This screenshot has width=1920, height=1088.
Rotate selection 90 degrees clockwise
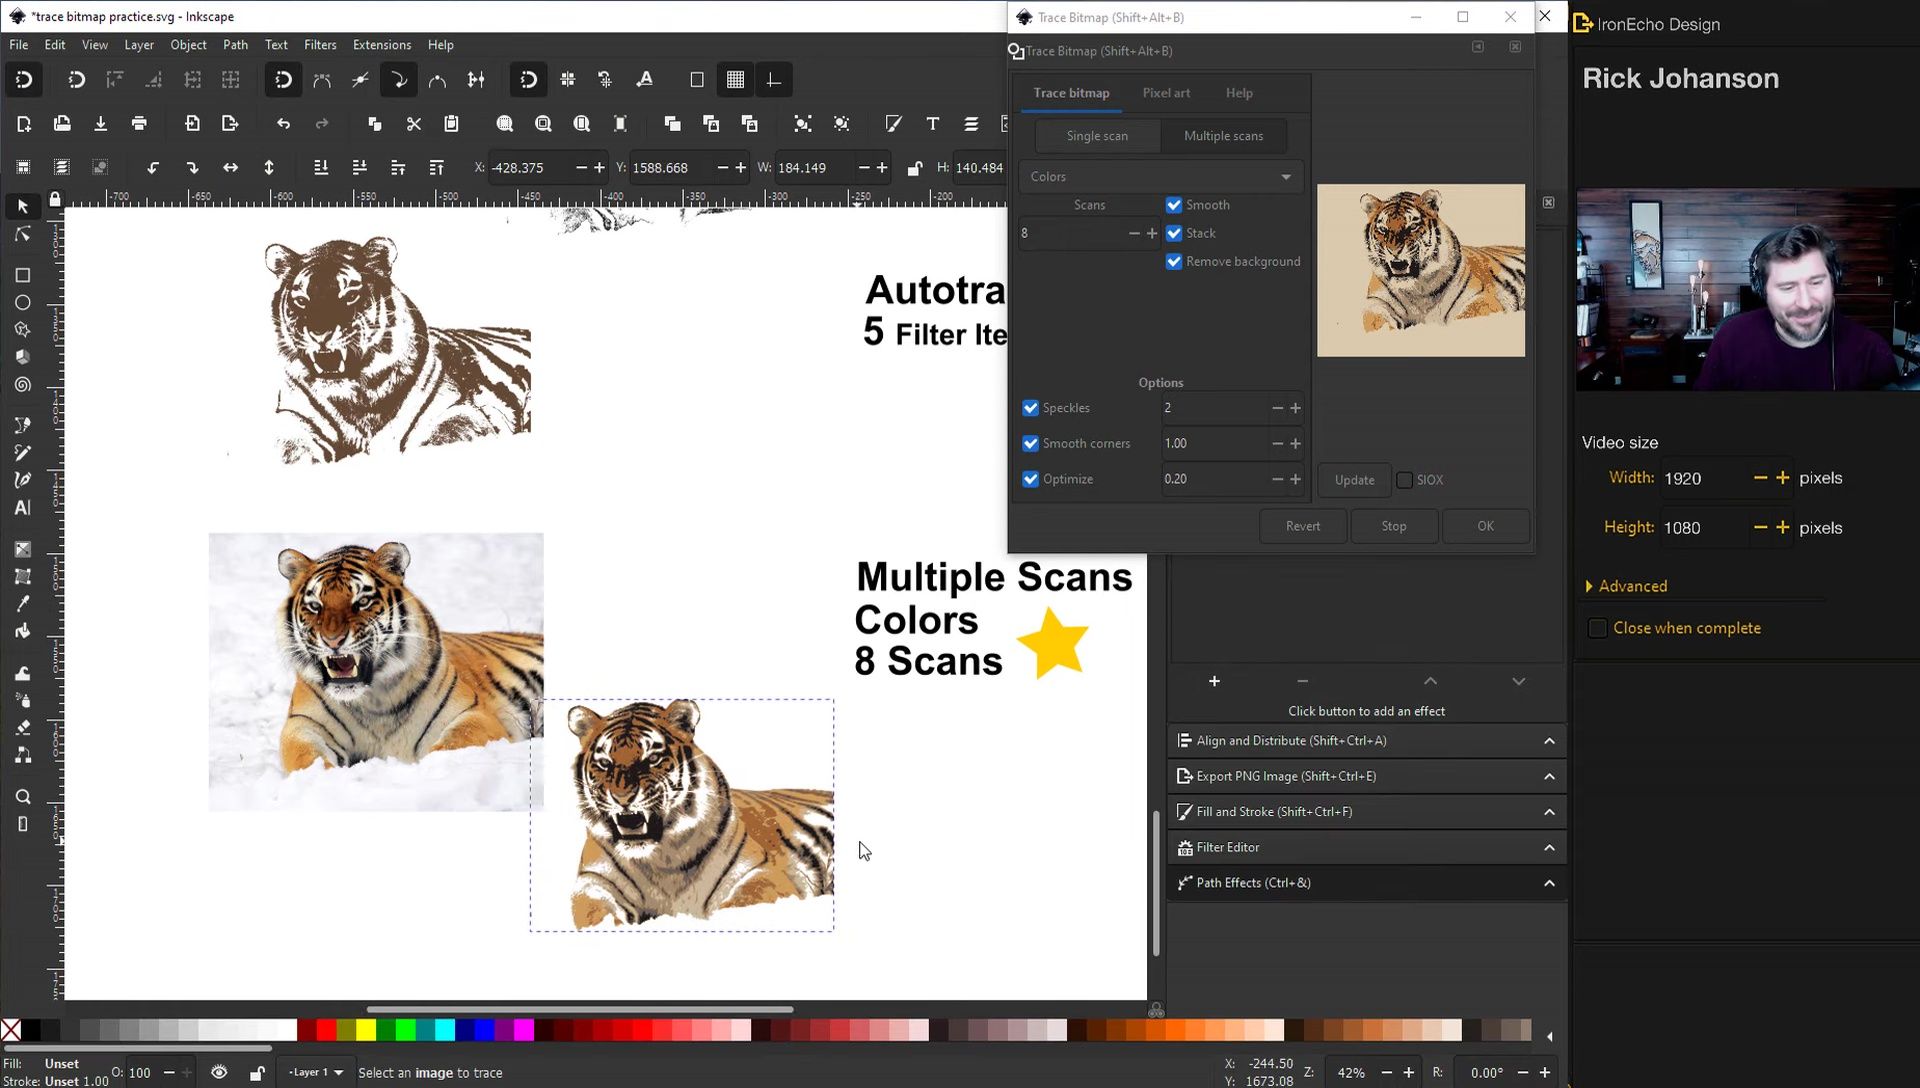(192, 168)
